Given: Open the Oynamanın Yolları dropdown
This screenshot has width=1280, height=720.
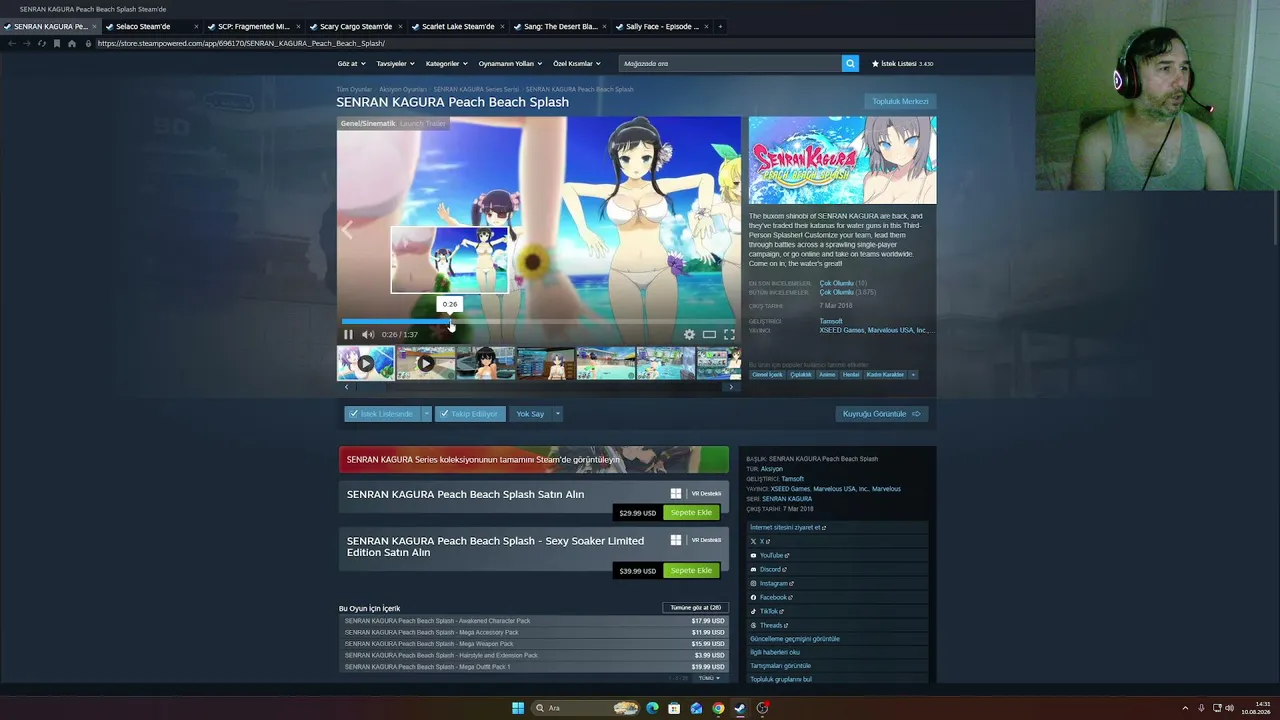Looking at the screenshot, I should click(510, 63).
